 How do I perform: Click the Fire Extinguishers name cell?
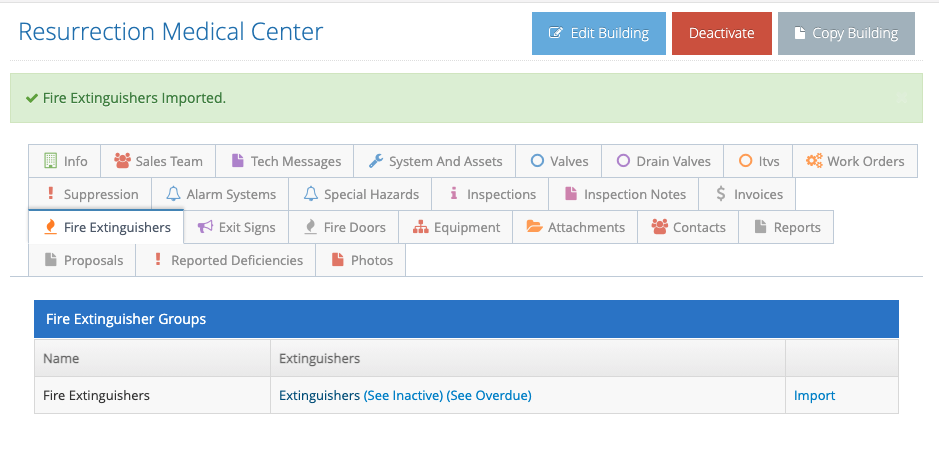(x=153, y=395)
